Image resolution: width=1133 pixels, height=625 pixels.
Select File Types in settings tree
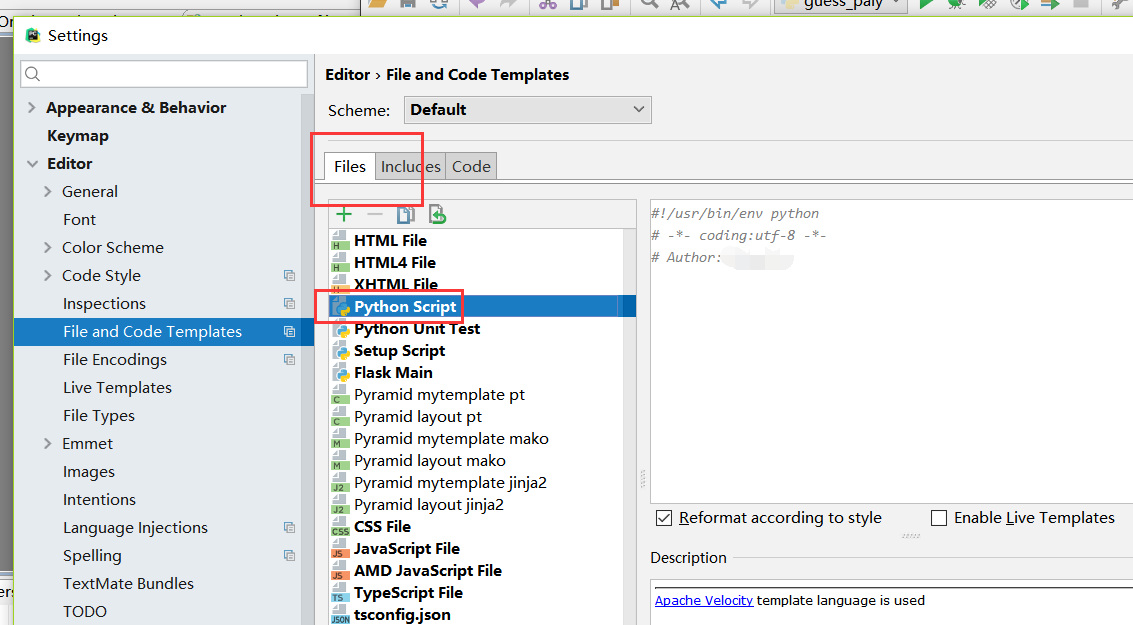tap(99, 416)
